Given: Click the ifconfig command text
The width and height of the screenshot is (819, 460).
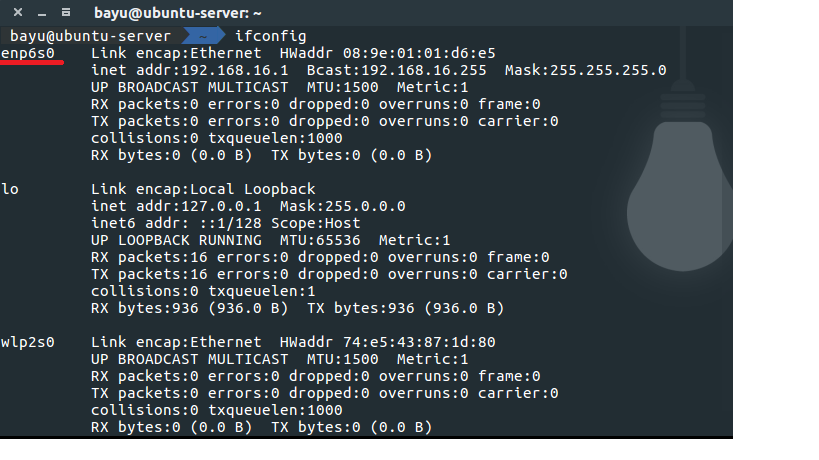Looking at the screenshot, I should point(270,36).
